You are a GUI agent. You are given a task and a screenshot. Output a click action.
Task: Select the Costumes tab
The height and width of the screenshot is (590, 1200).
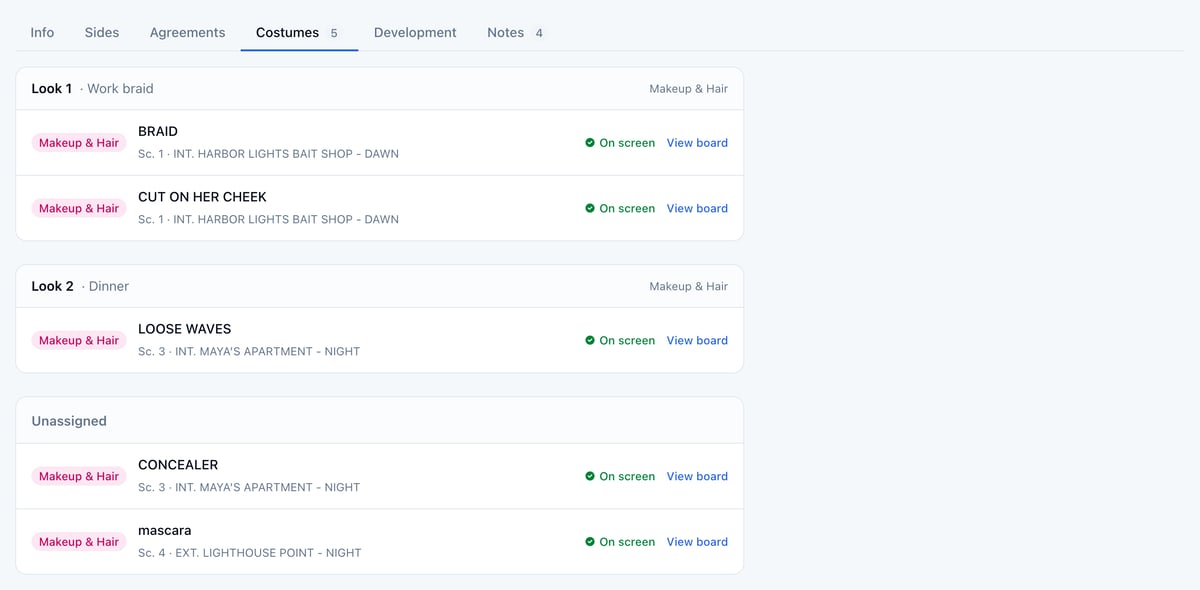(299, 32)
